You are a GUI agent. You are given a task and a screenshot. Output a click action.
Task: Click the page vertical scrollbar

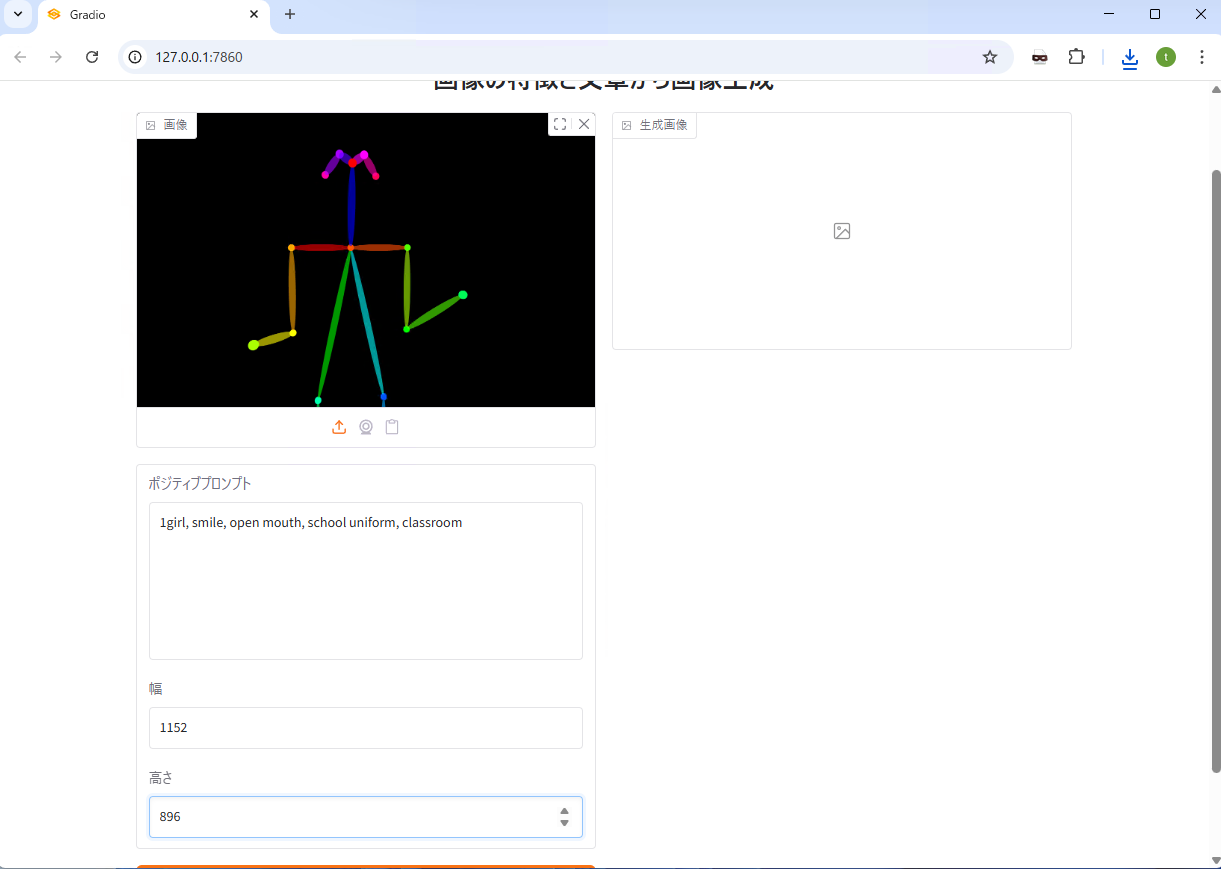(x=1216, y=470)
